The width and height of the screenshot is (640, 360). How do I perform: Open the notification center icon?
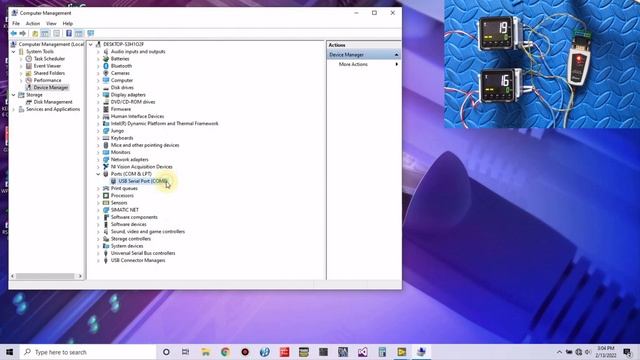point(628,352)
